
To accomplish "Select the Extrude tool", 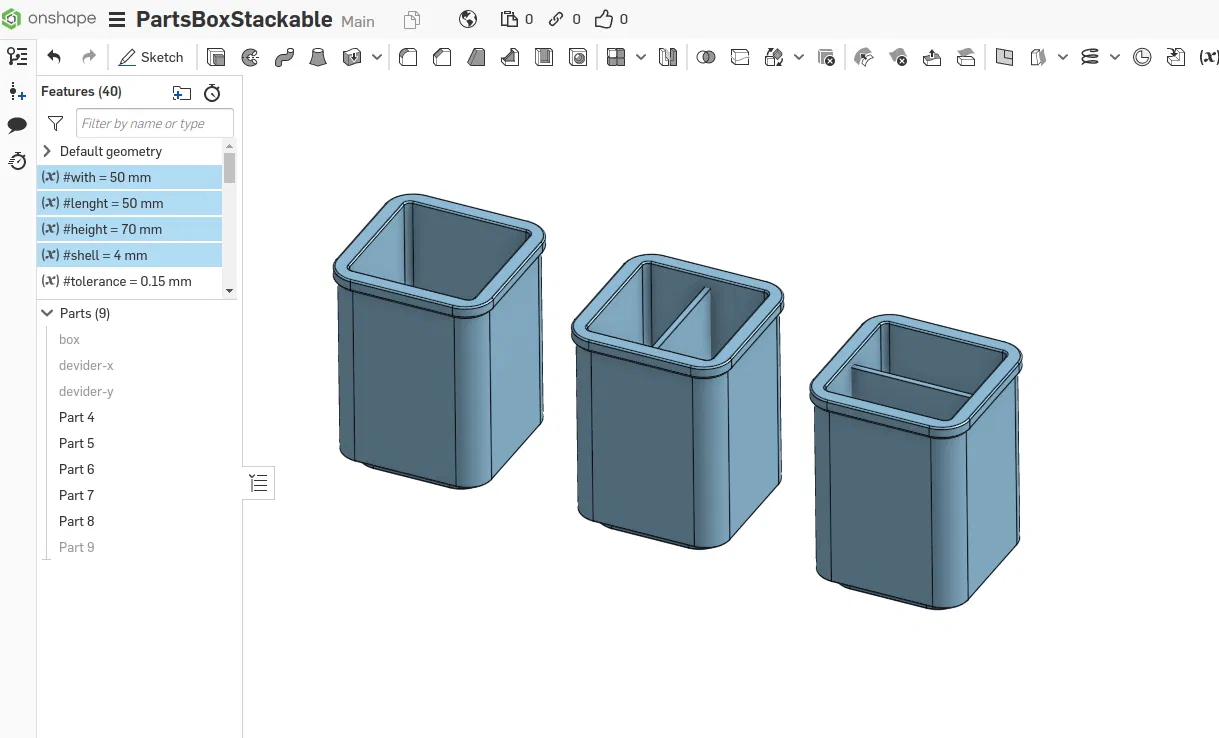I will pos(216,57).
